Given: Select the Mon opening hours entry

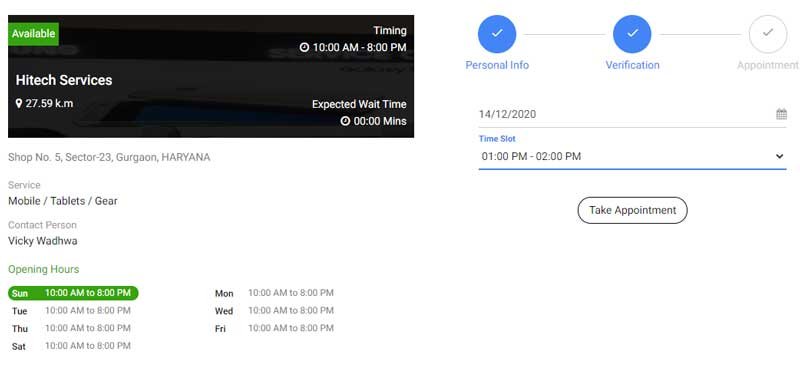Looking at the screenshot, I should tap(274, 293).
